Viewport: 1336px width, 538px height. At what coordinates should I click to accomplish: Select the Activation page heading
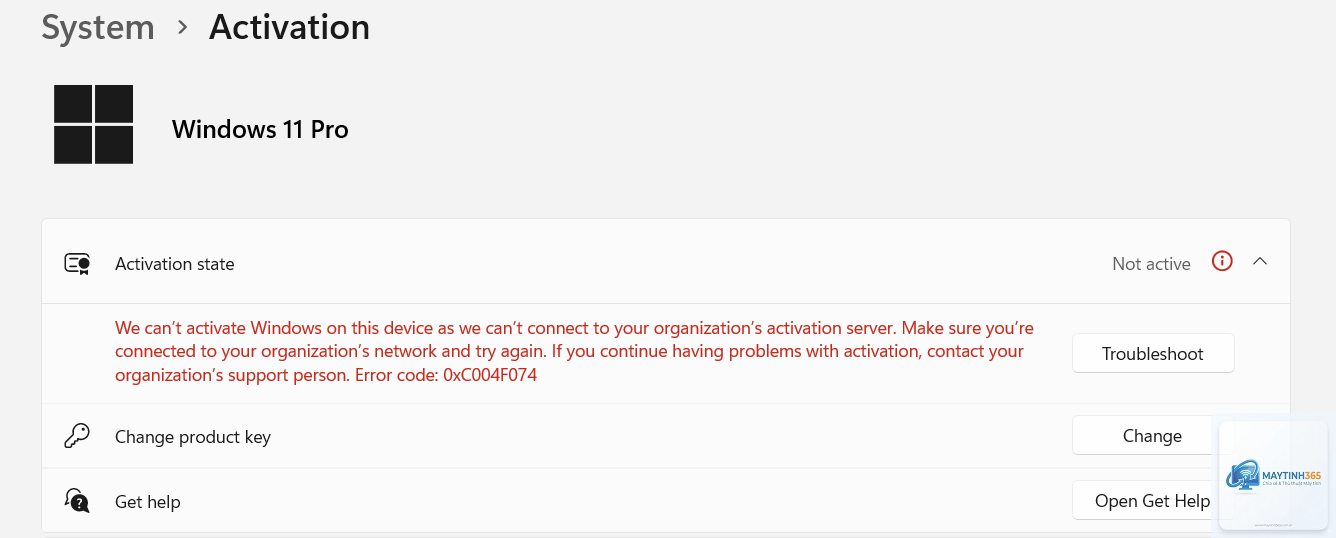click(x=289, y=27)
